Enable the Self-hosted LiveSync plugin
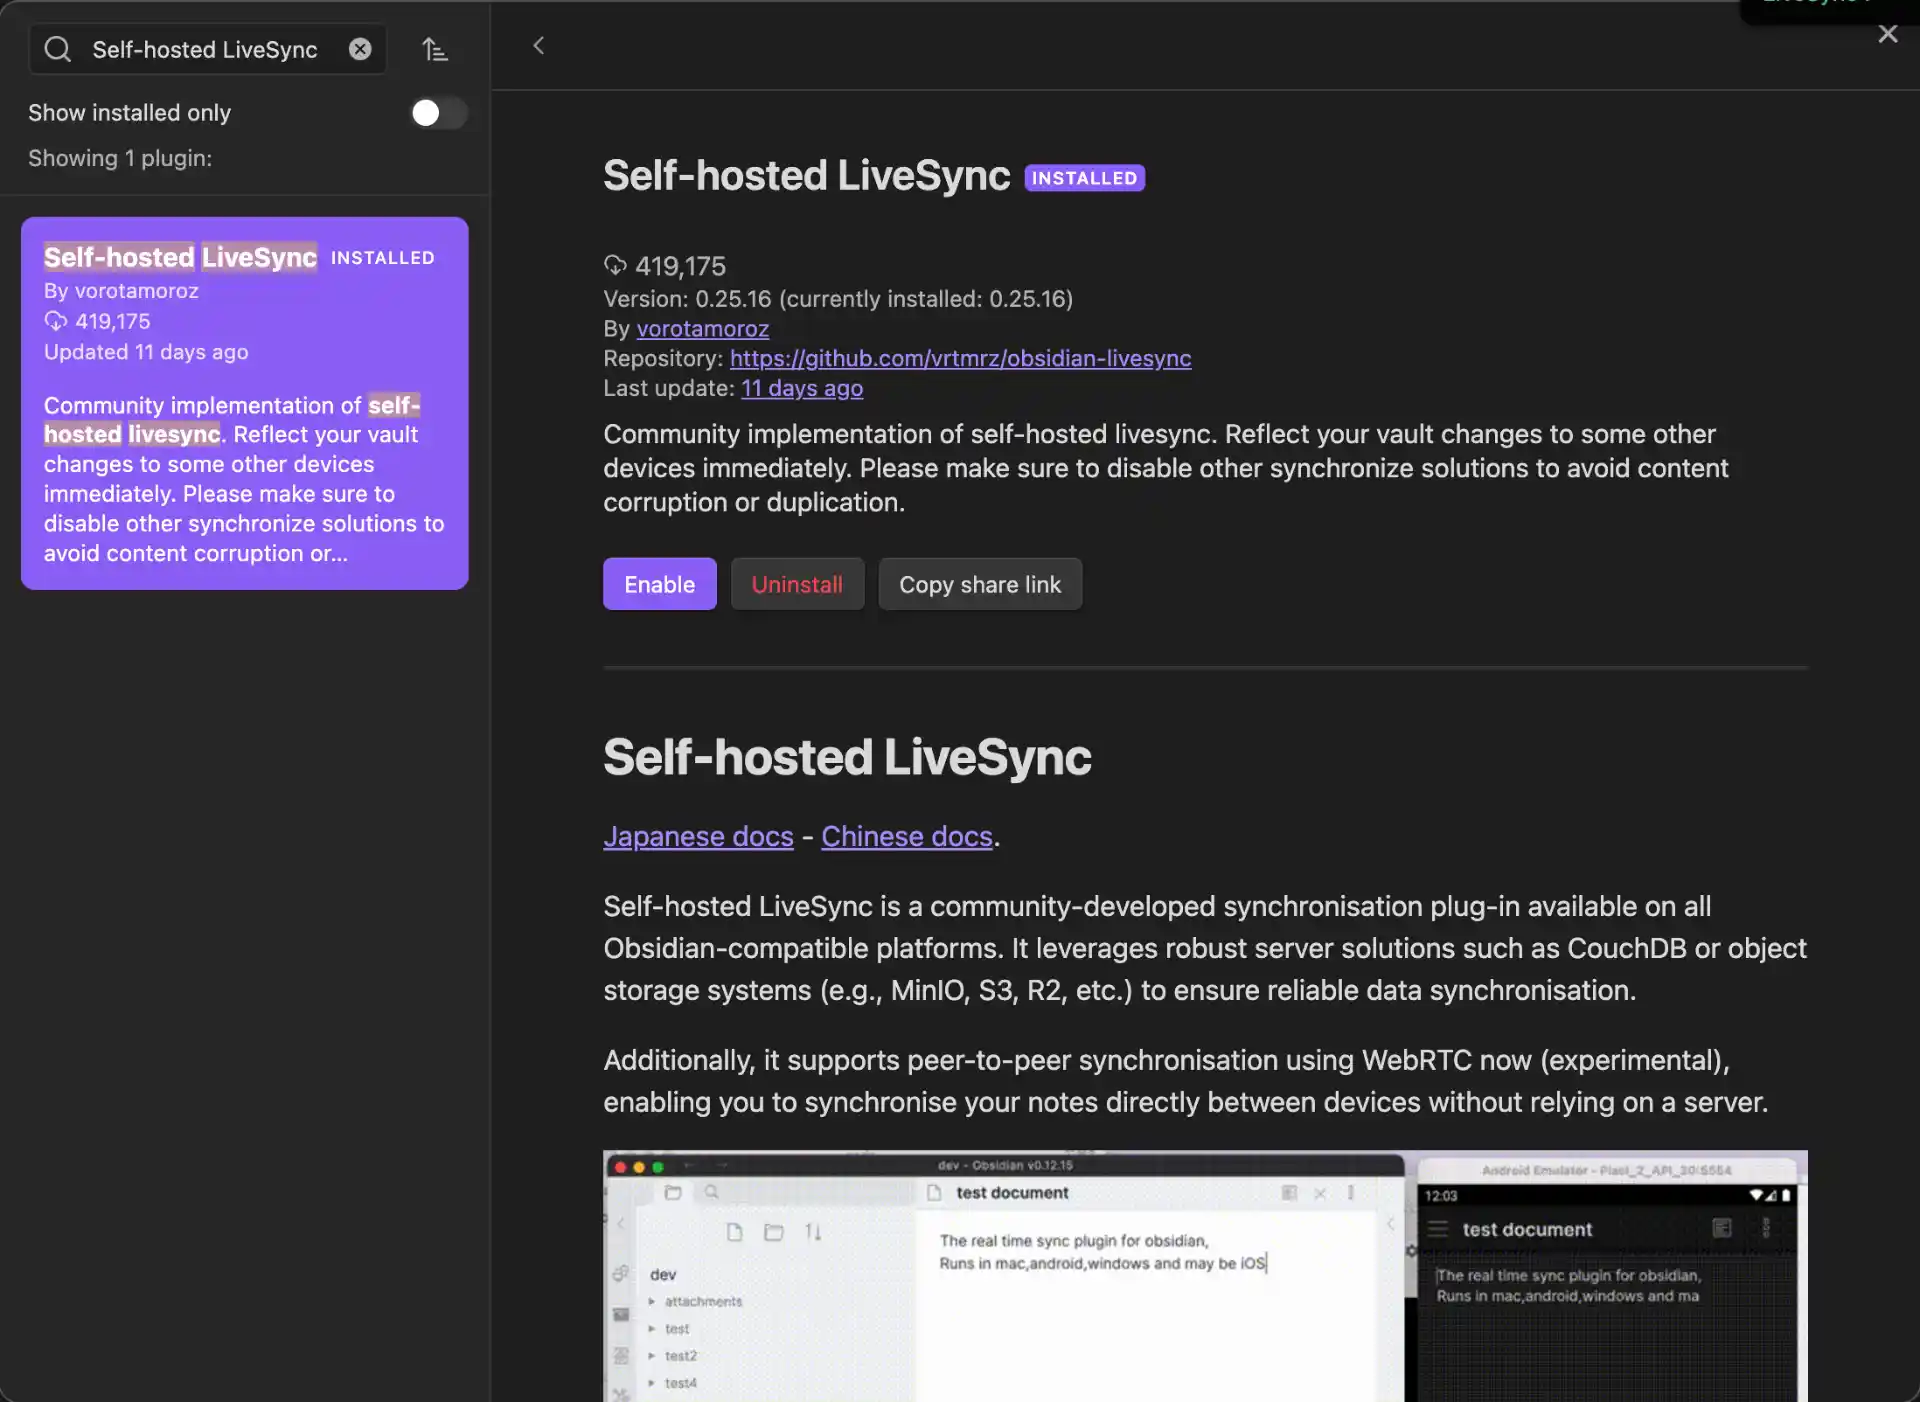 tap(659, 584)
